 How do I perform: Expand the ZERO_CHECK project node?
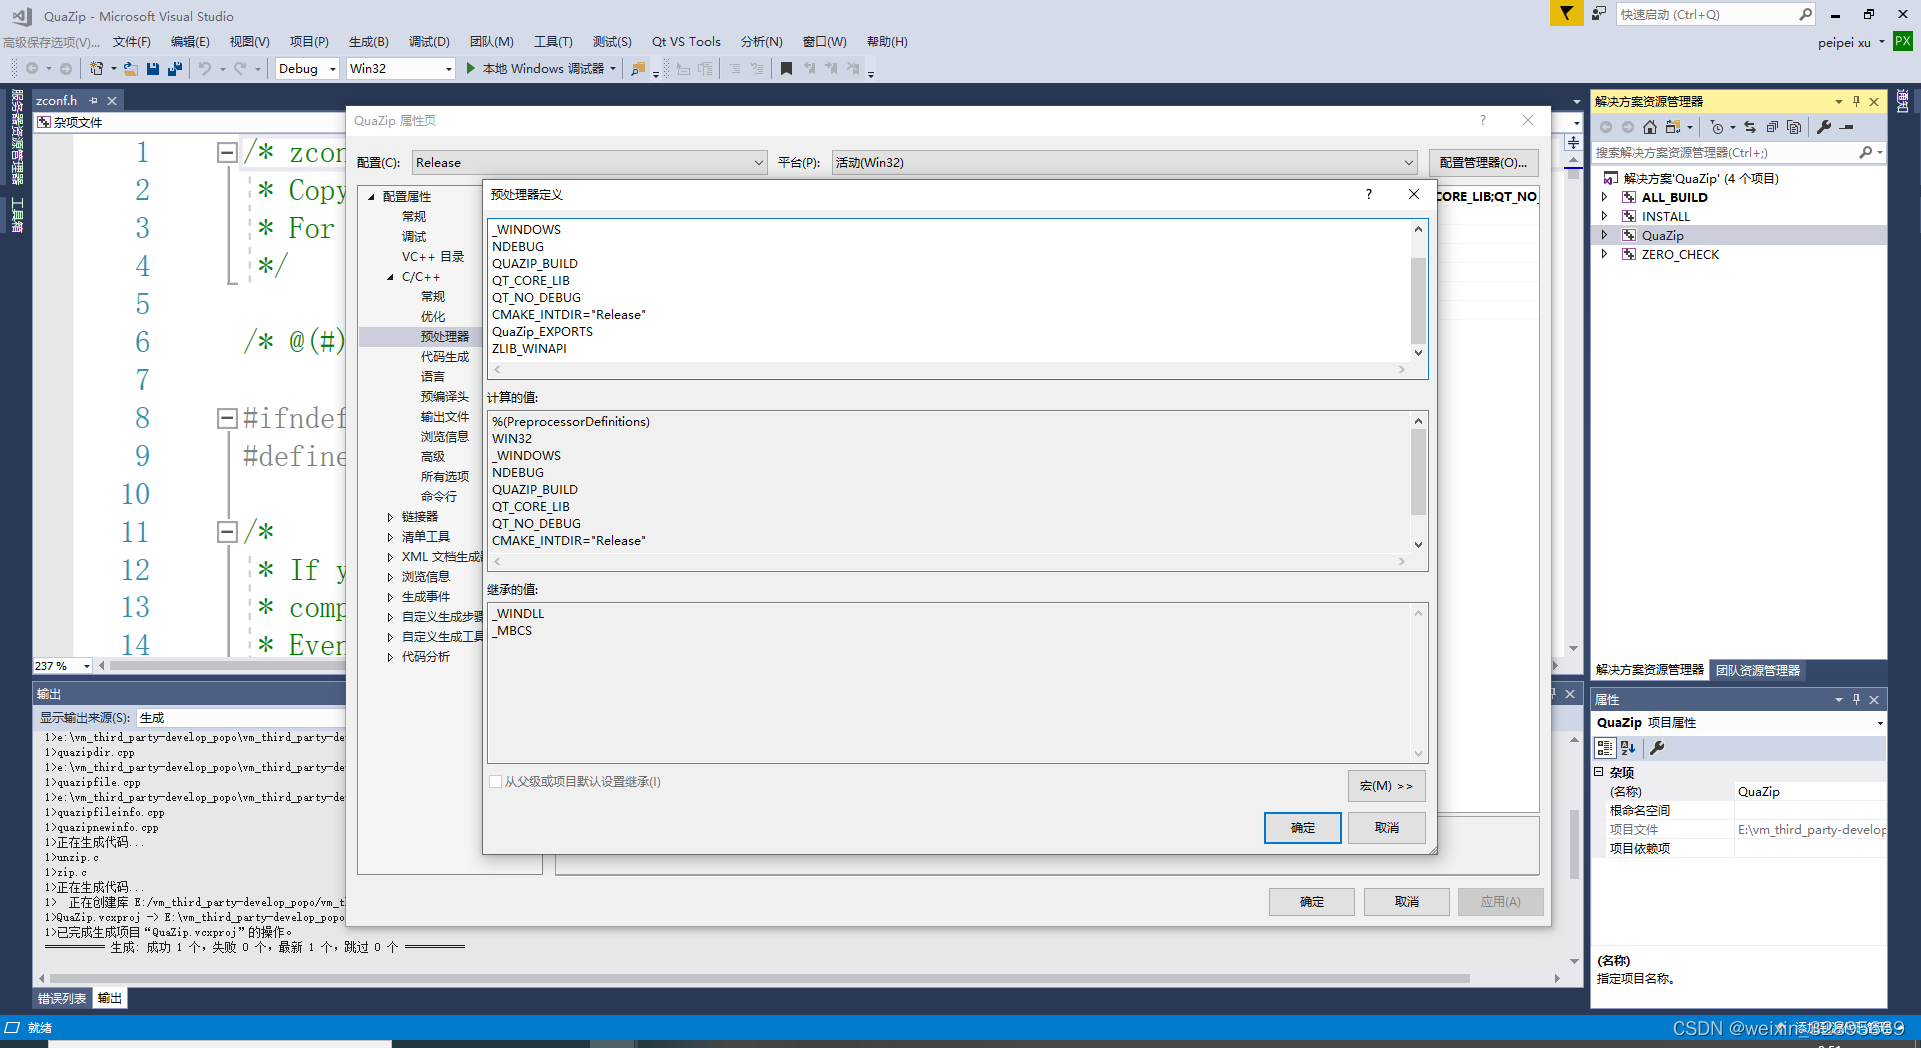(x=1604, y=254)
